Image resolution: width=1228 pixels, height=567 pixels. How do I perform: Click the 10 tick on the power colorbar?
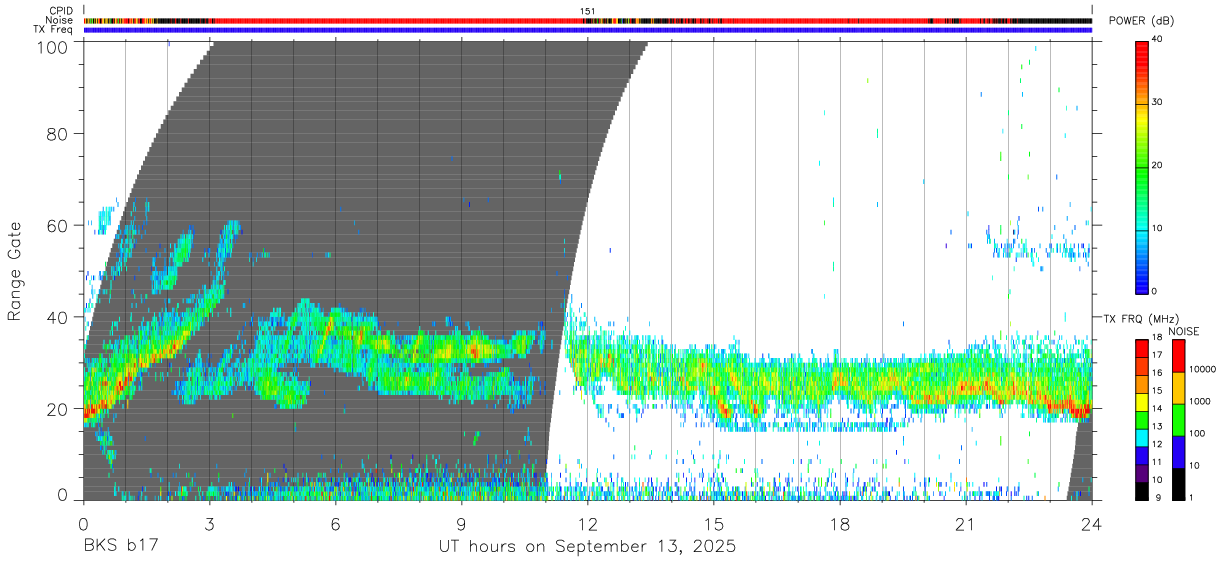click(1157, 229)
